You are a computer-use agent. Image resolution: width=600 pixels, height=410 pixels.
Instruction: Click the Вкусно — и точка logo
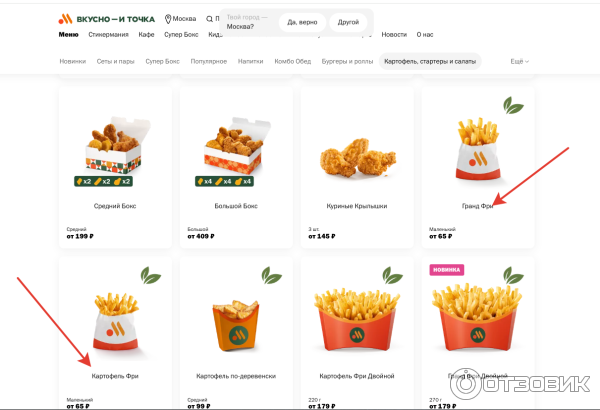coord(106,19)
